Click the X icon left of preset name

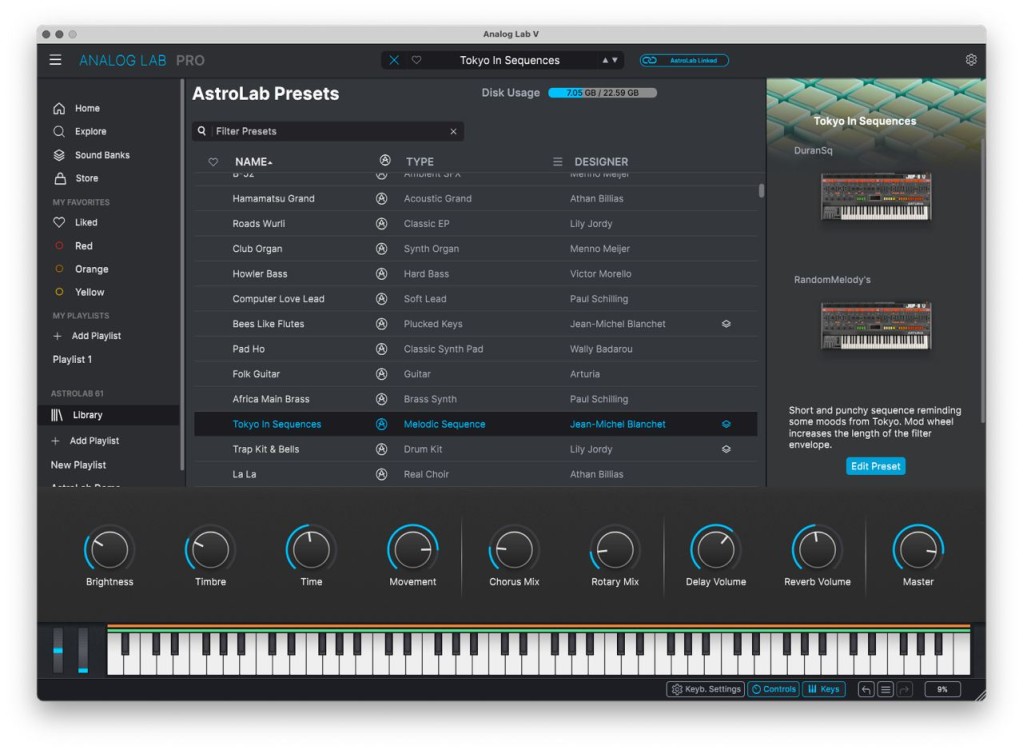click(x=394, y=60)
